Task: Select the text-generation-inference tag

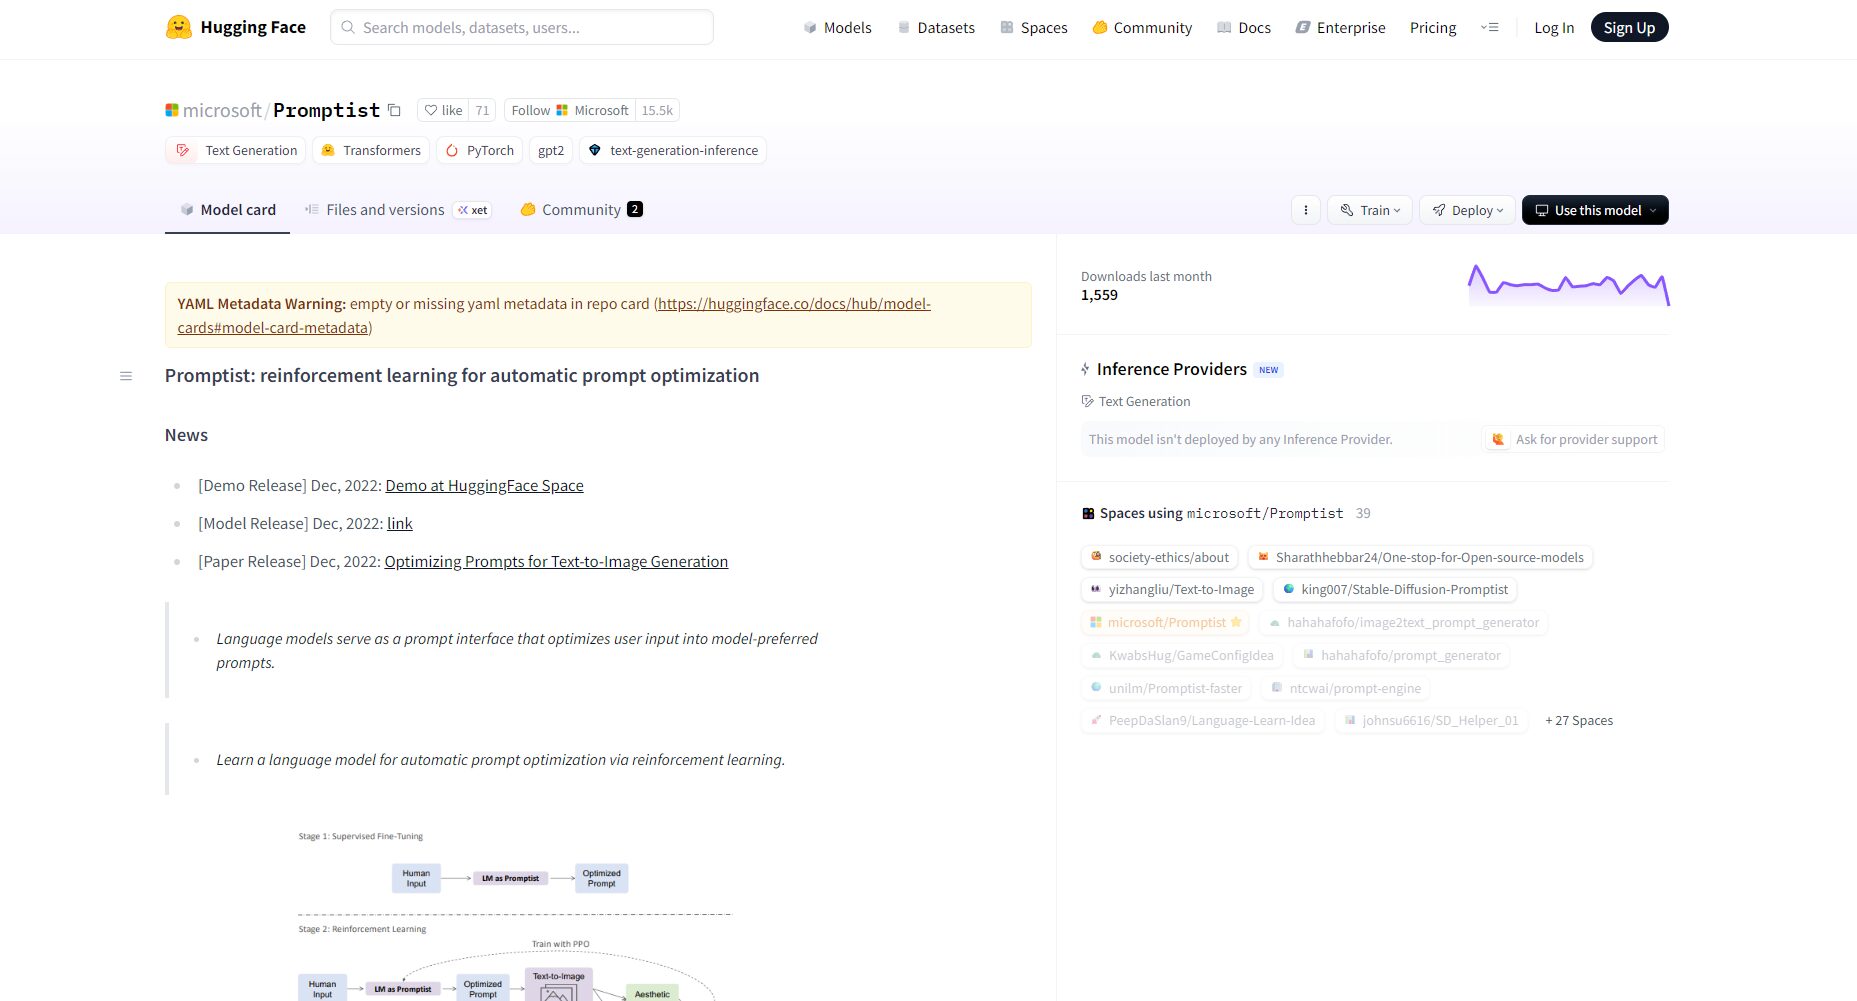Action: coord(673,150)
